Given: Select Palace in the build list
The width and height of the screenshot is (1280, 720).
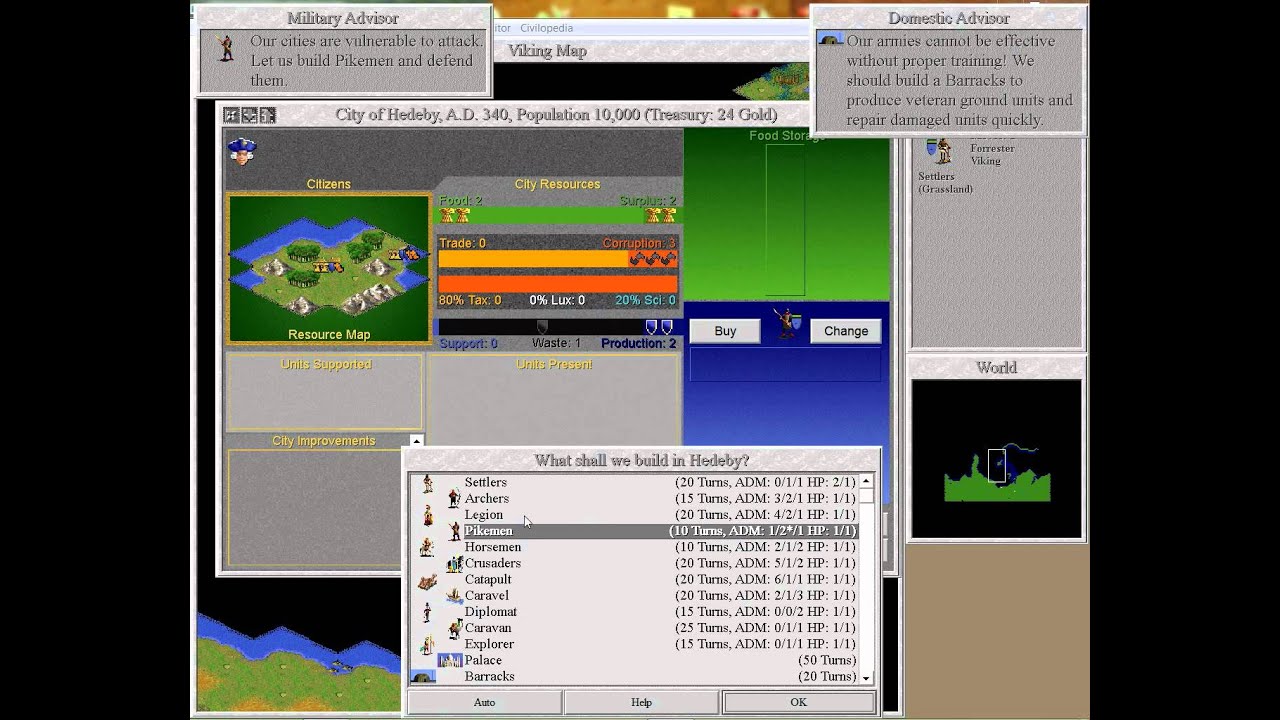Looking at the screenshot, I should point(660,660).
